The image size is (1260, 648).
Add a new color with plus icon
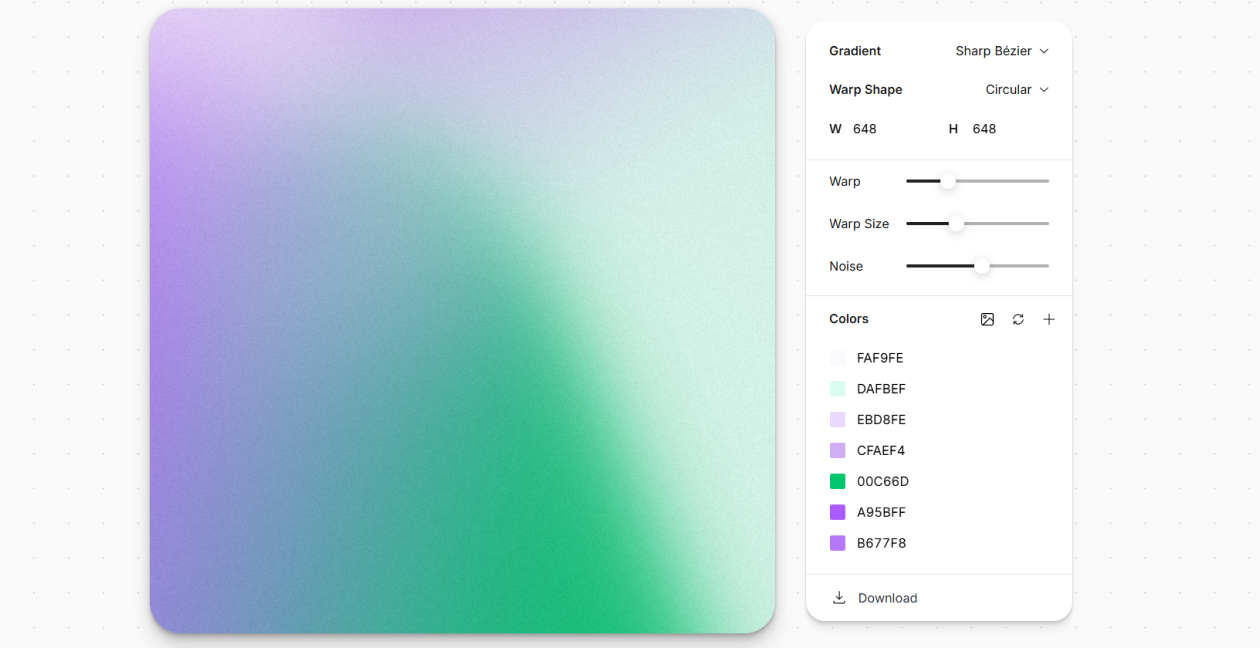(x=1049, y=319)
